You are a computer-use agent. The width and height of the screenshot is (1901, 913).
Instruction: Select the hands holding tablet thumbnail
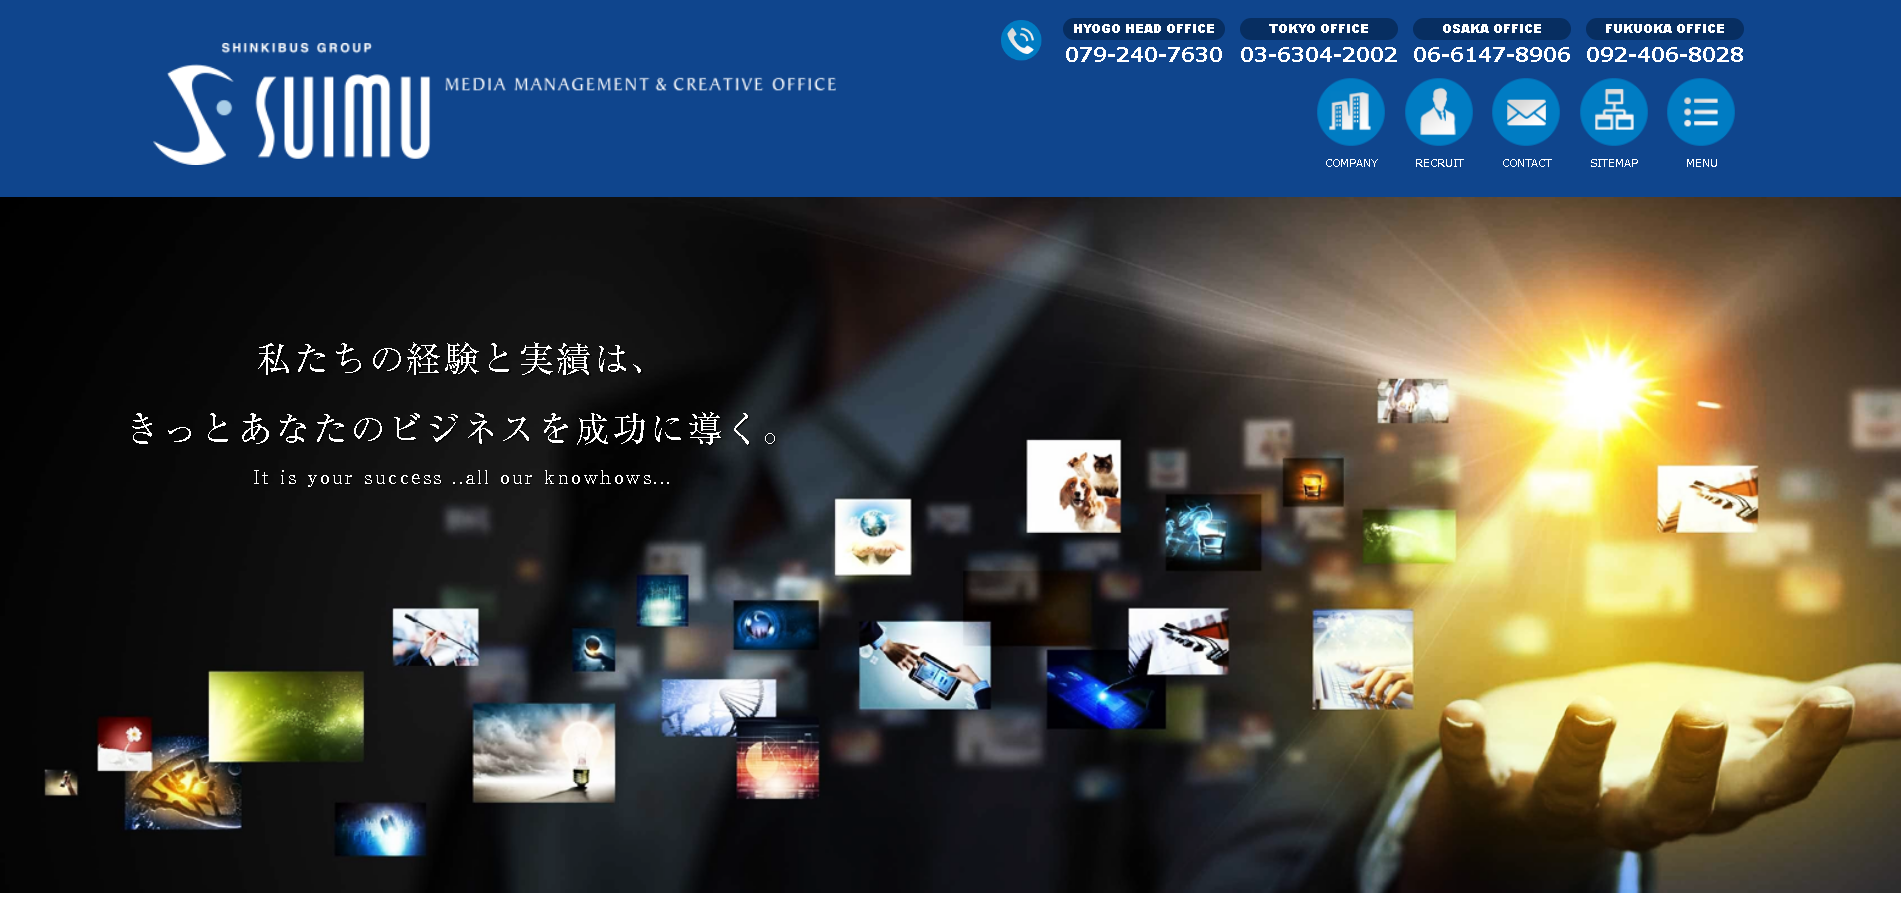(x=924, y=665)
